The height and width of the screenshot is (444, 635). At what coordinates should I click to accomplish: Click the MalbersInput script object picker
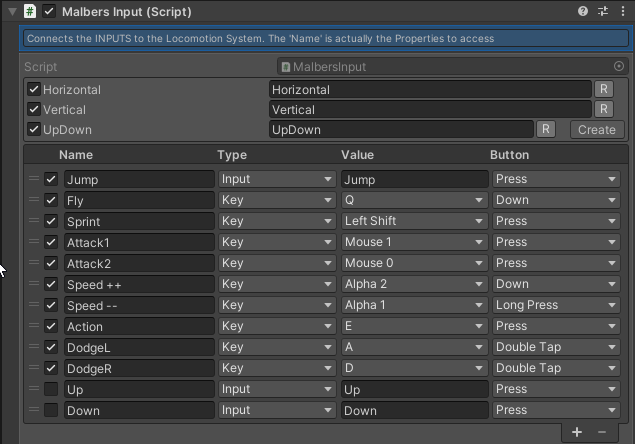click(619, 66)
